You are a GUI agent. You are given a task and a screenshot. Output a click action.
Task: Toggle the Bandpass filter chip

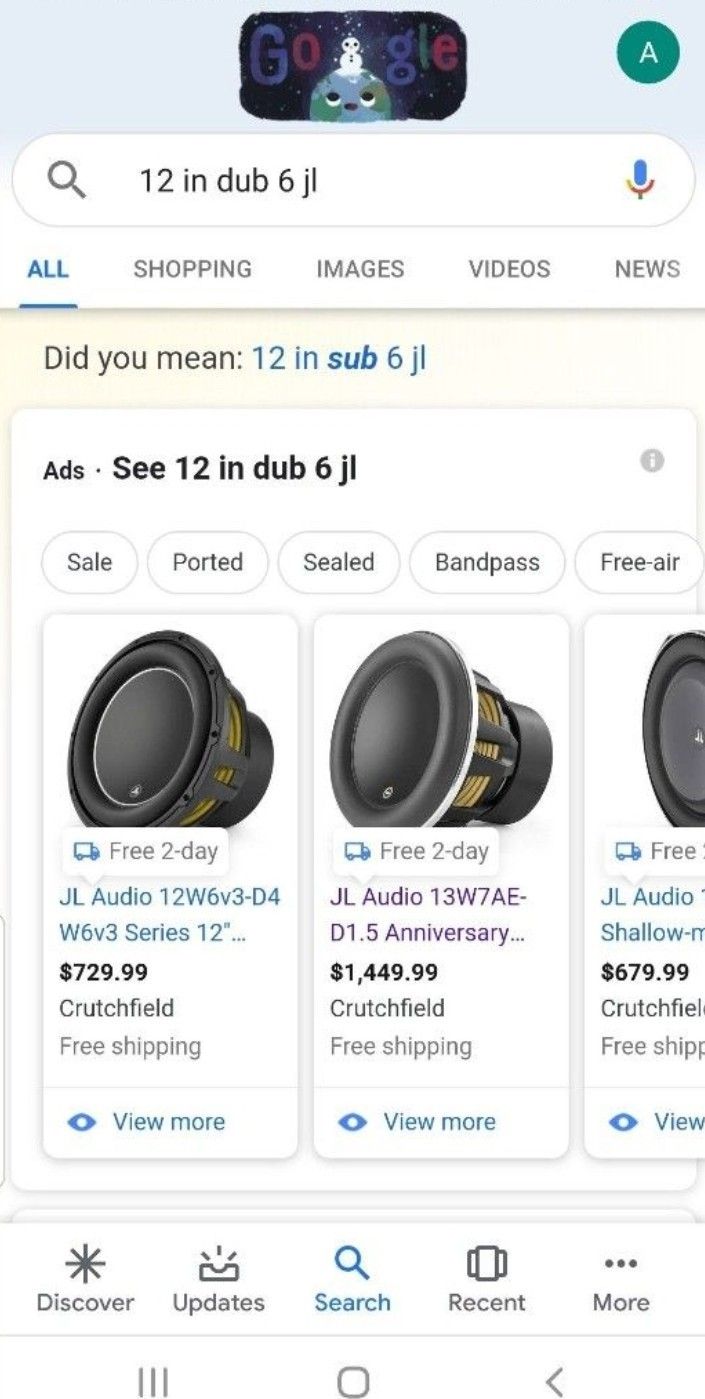click(487, 562)
